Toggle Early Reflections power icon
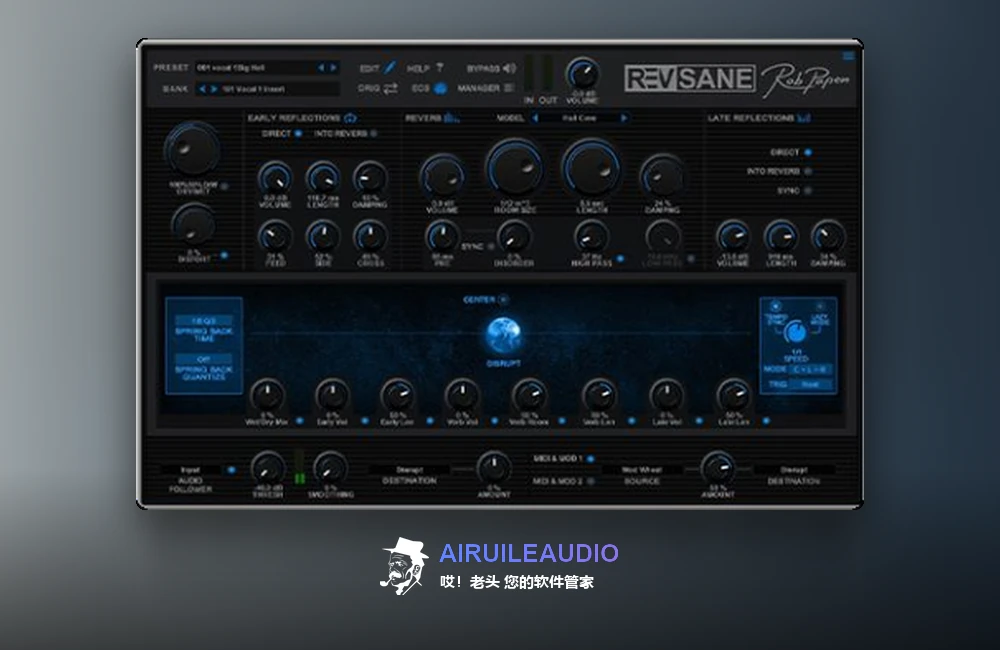 pyautogui.click(x=350, y=118)
